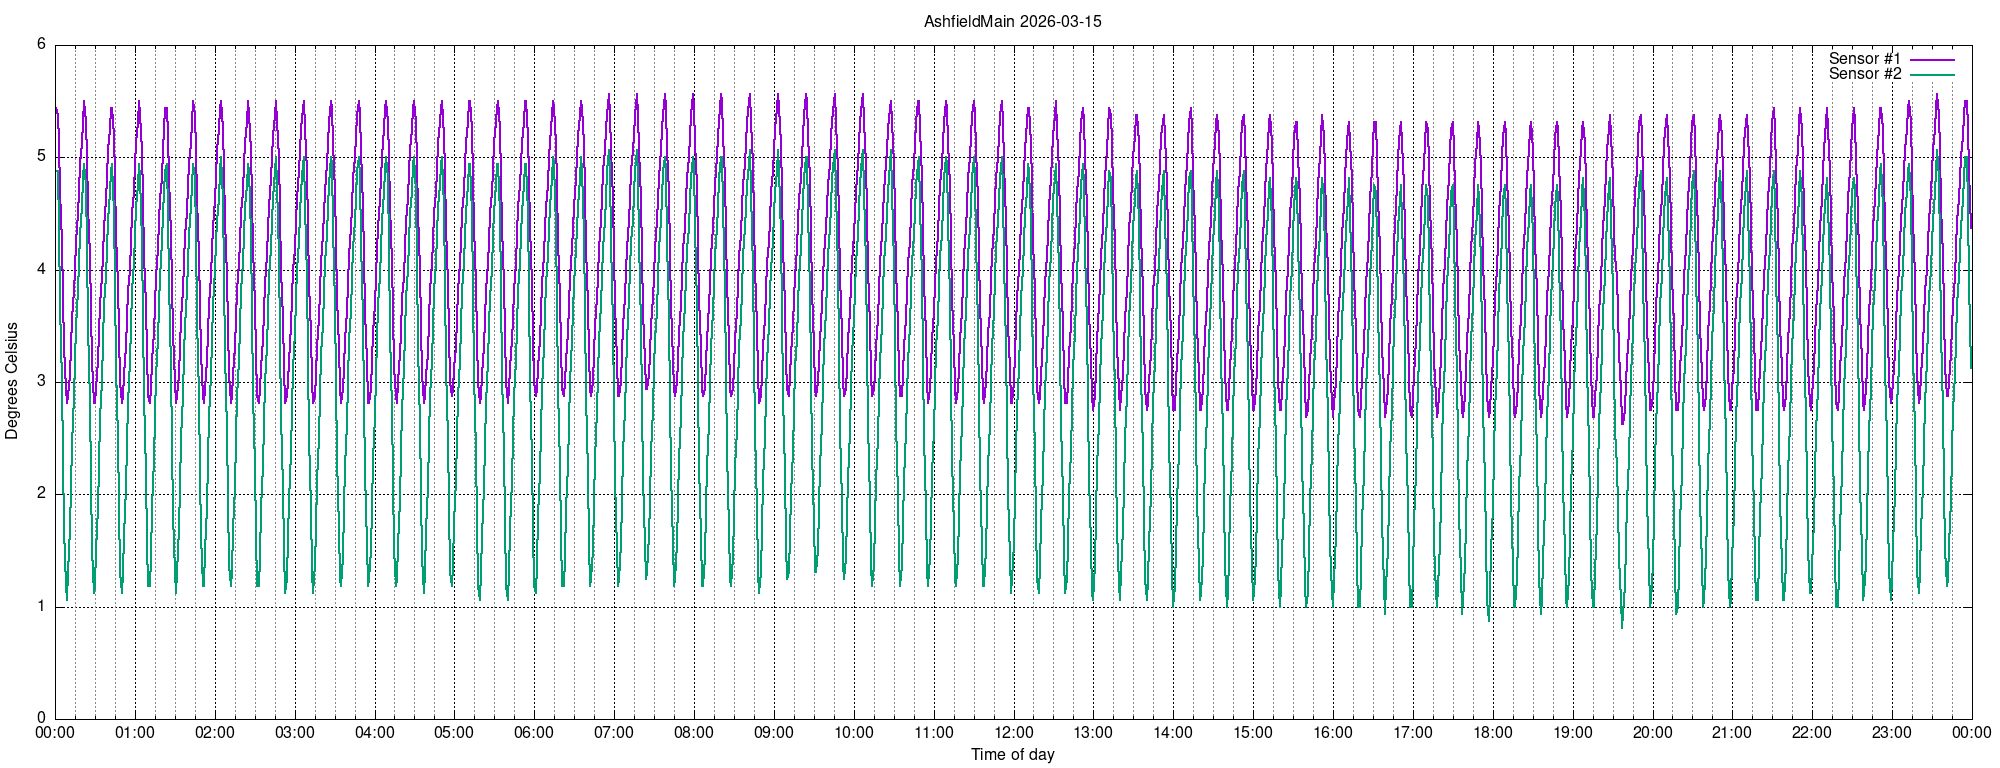Select the 21:00 time tick label
This screenshot has width=2000, height=768.
[x=1732, y=733]
